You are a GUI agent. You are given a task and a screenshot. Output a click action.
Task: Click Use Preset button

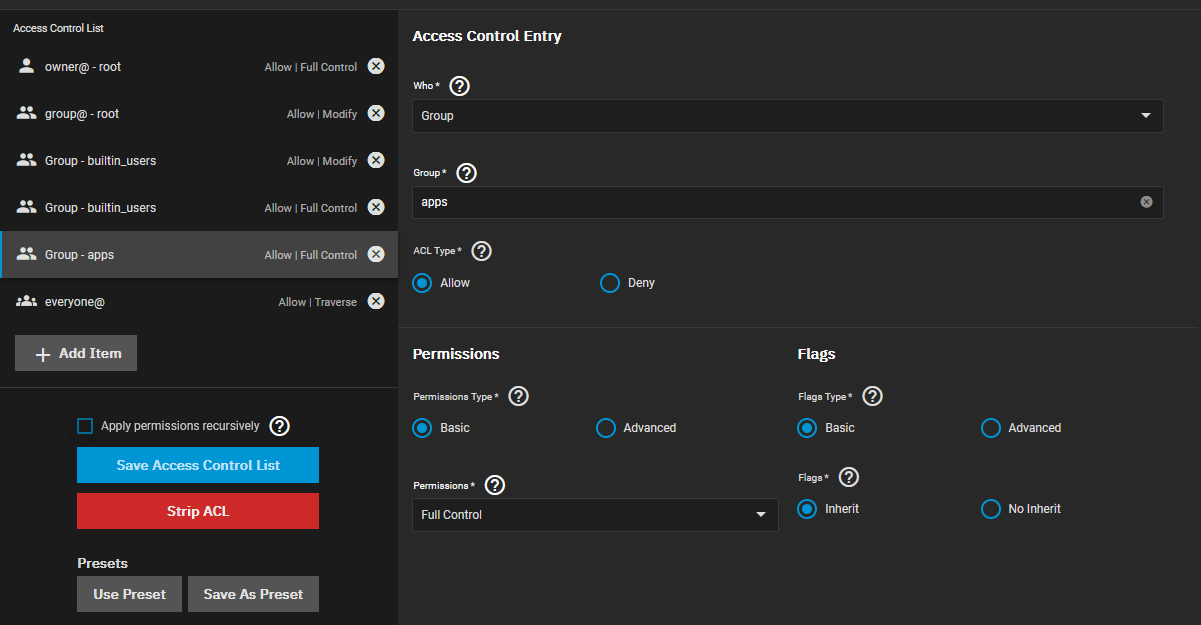pyautogui.click(x=129, y=594)
